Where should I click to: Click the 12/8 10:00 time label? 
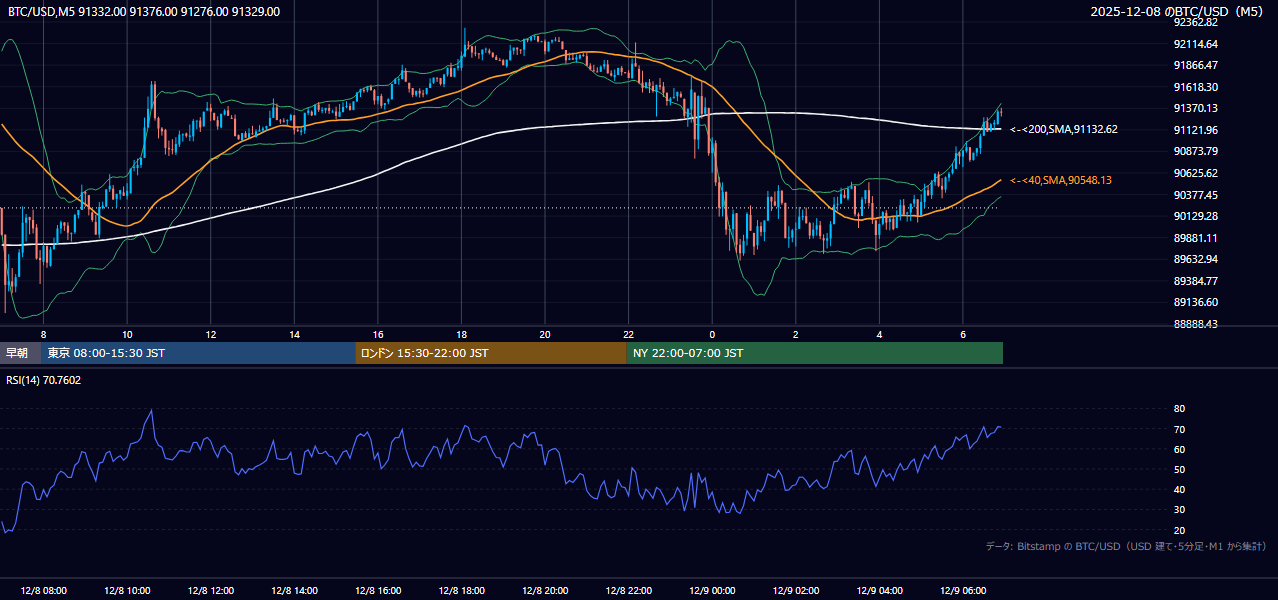[x=127, y=591]
